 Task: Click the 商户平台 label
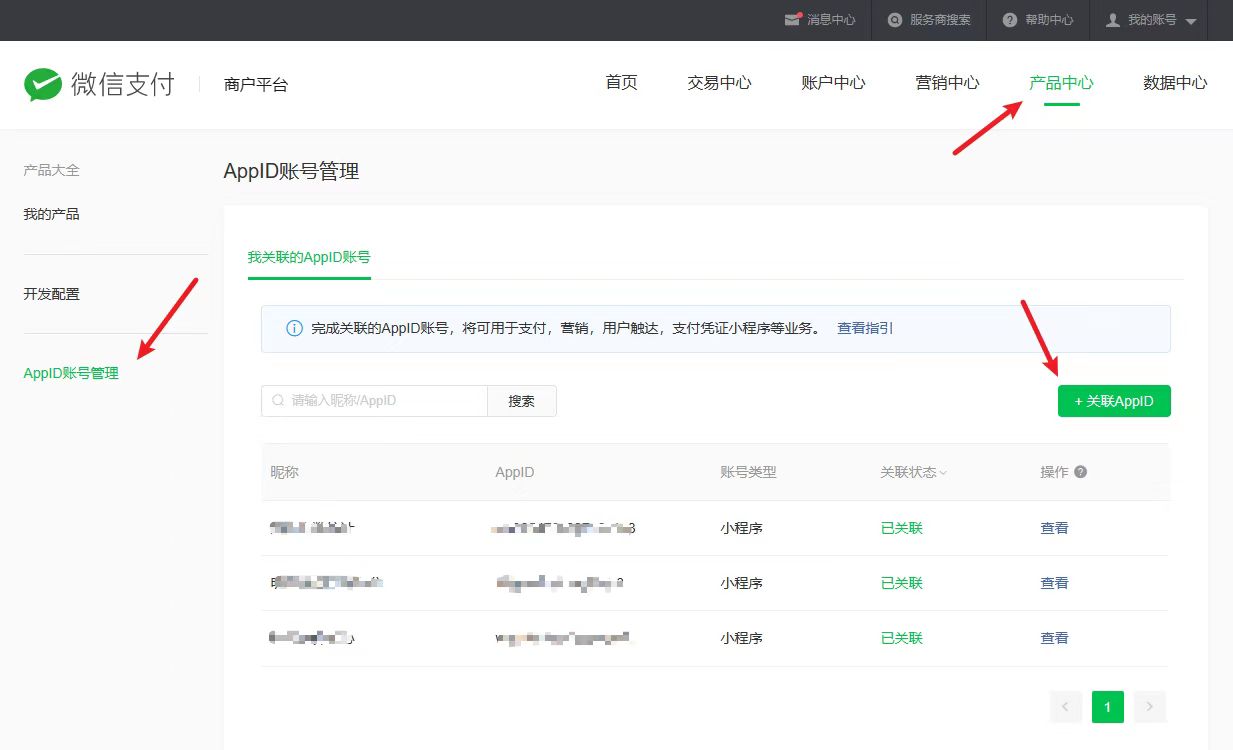click(x=256, y=85)
